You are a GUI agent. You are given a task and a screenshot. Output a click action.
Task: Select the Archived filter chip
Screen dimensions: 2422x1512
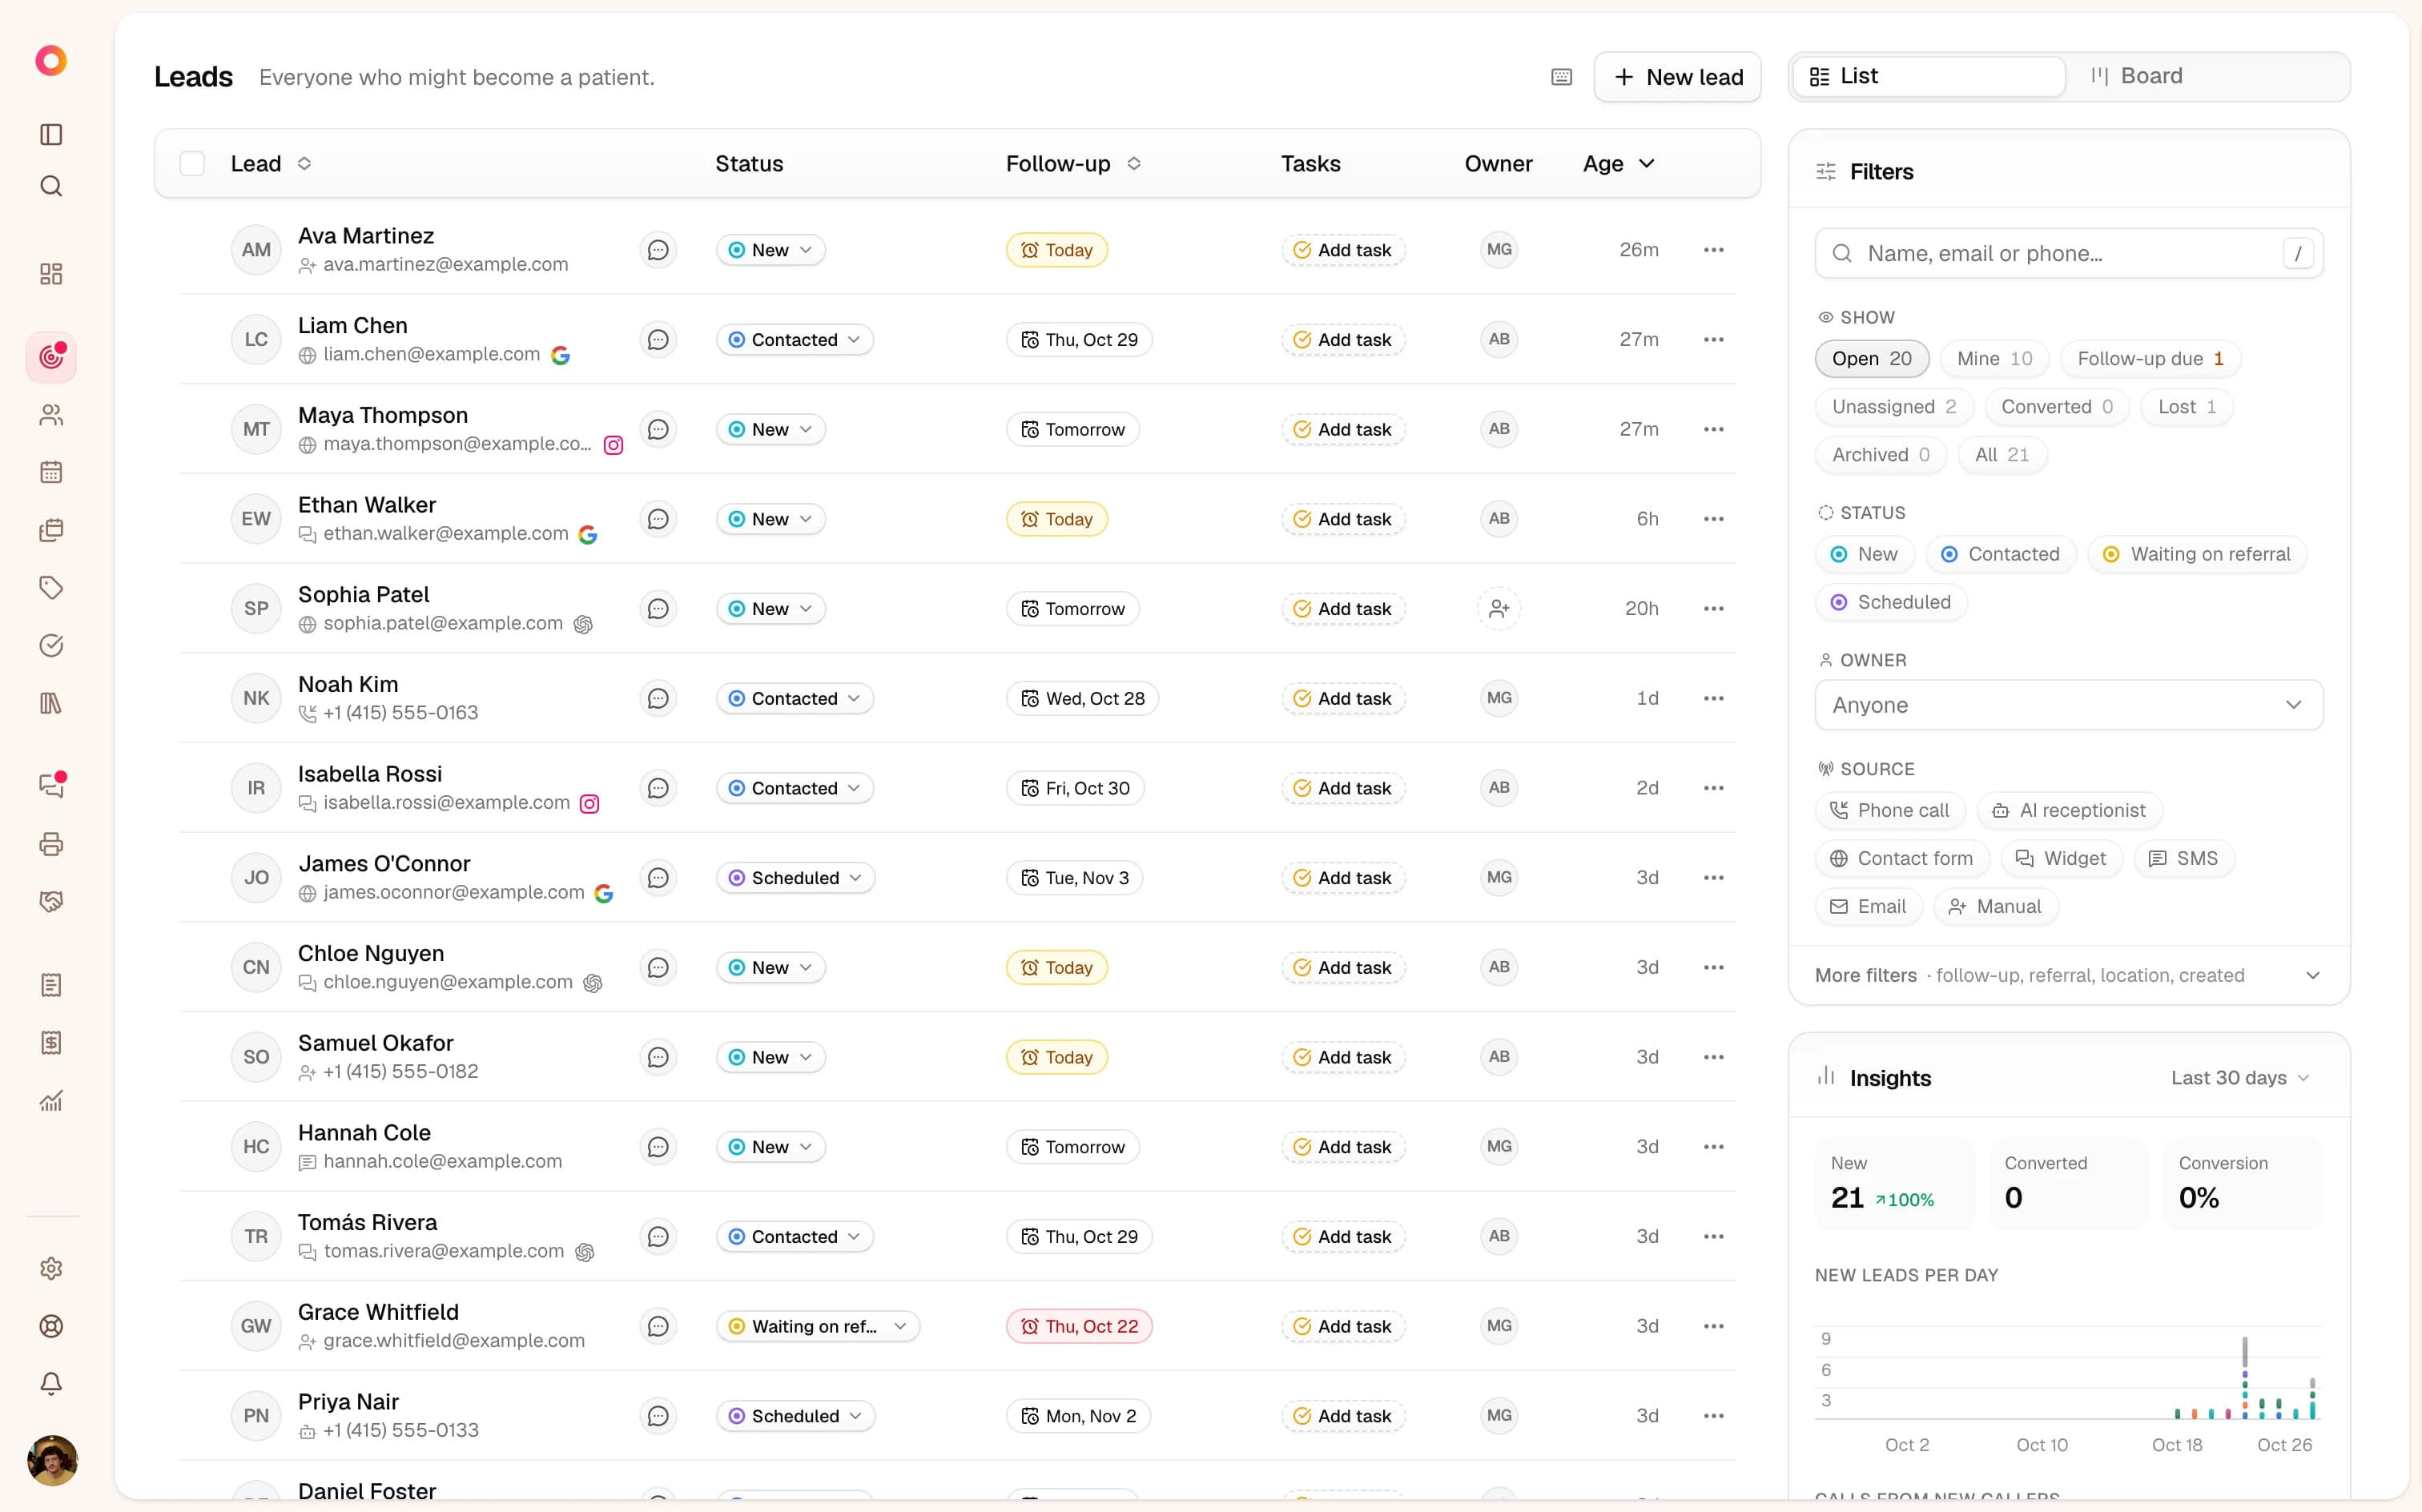click(1880, 455)
